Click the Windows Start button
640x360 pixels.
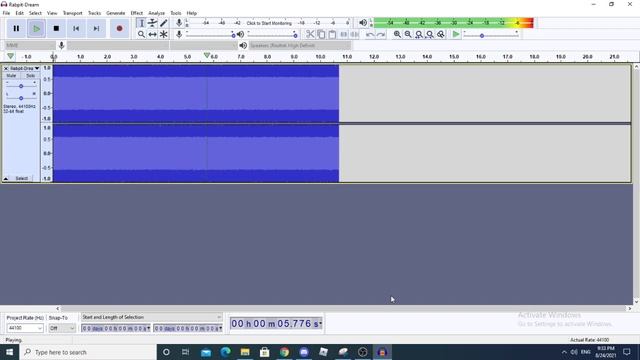click(9, 352)
